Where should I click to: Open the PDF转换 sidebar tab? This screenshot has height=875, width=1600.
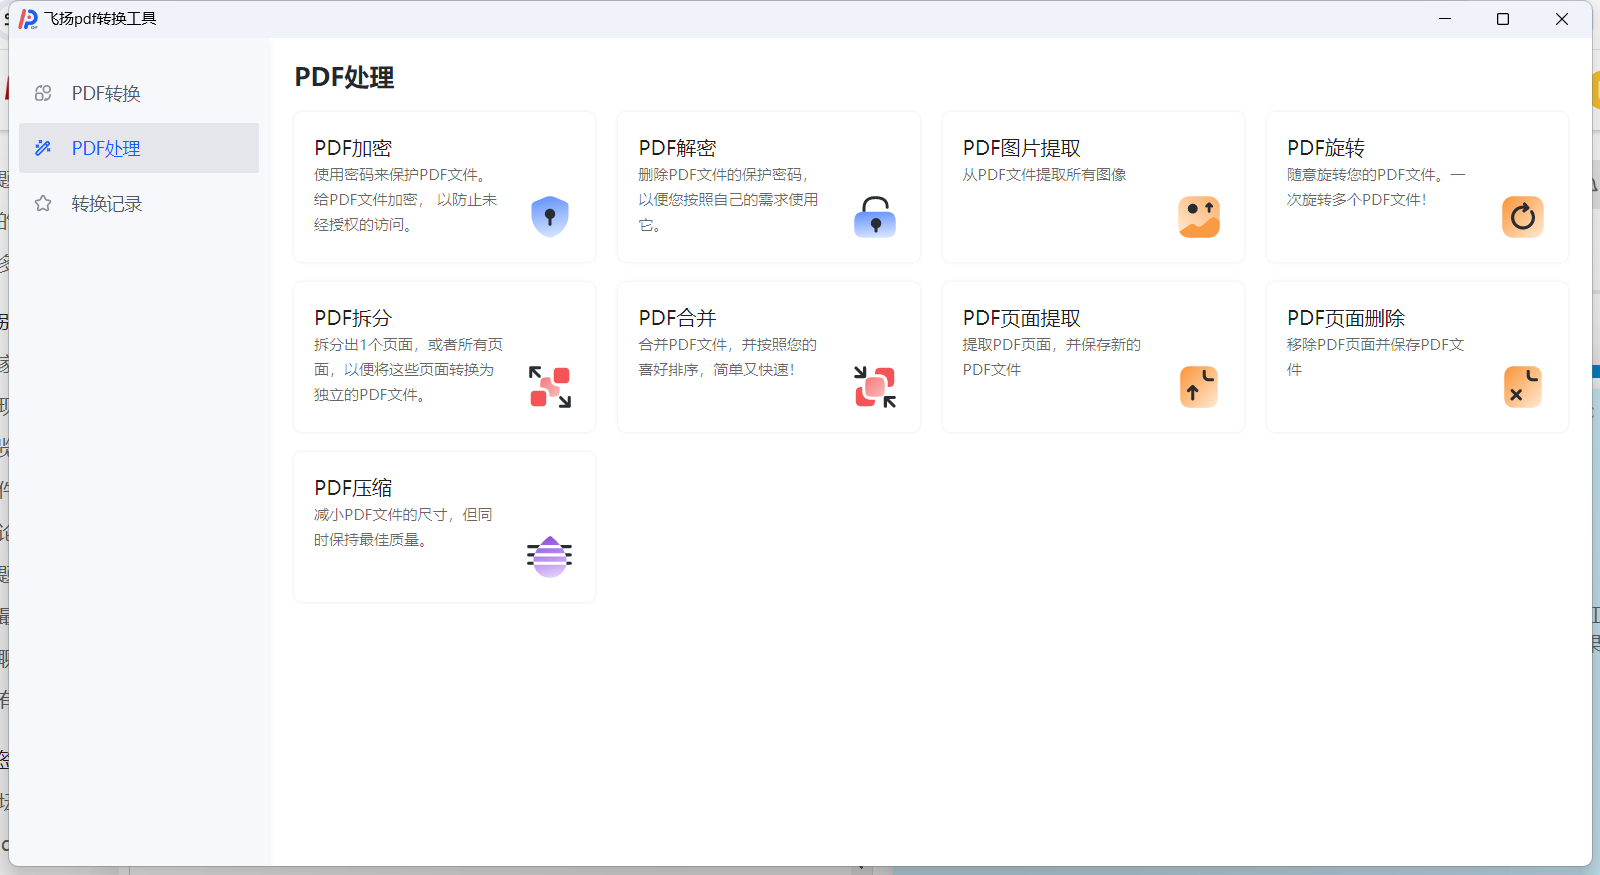pos(106,93)
